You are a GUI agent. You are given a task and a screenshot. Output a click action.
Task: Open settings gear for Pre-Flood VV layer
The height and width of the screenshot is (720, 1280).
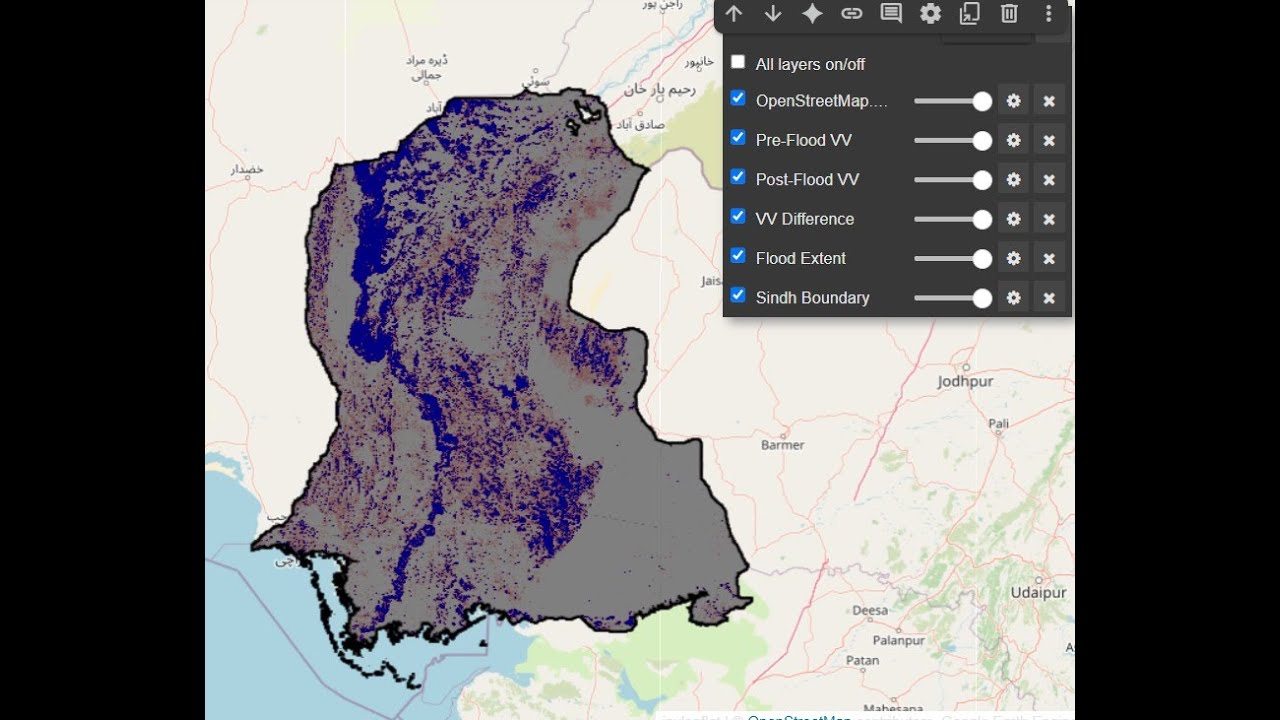1013,140
